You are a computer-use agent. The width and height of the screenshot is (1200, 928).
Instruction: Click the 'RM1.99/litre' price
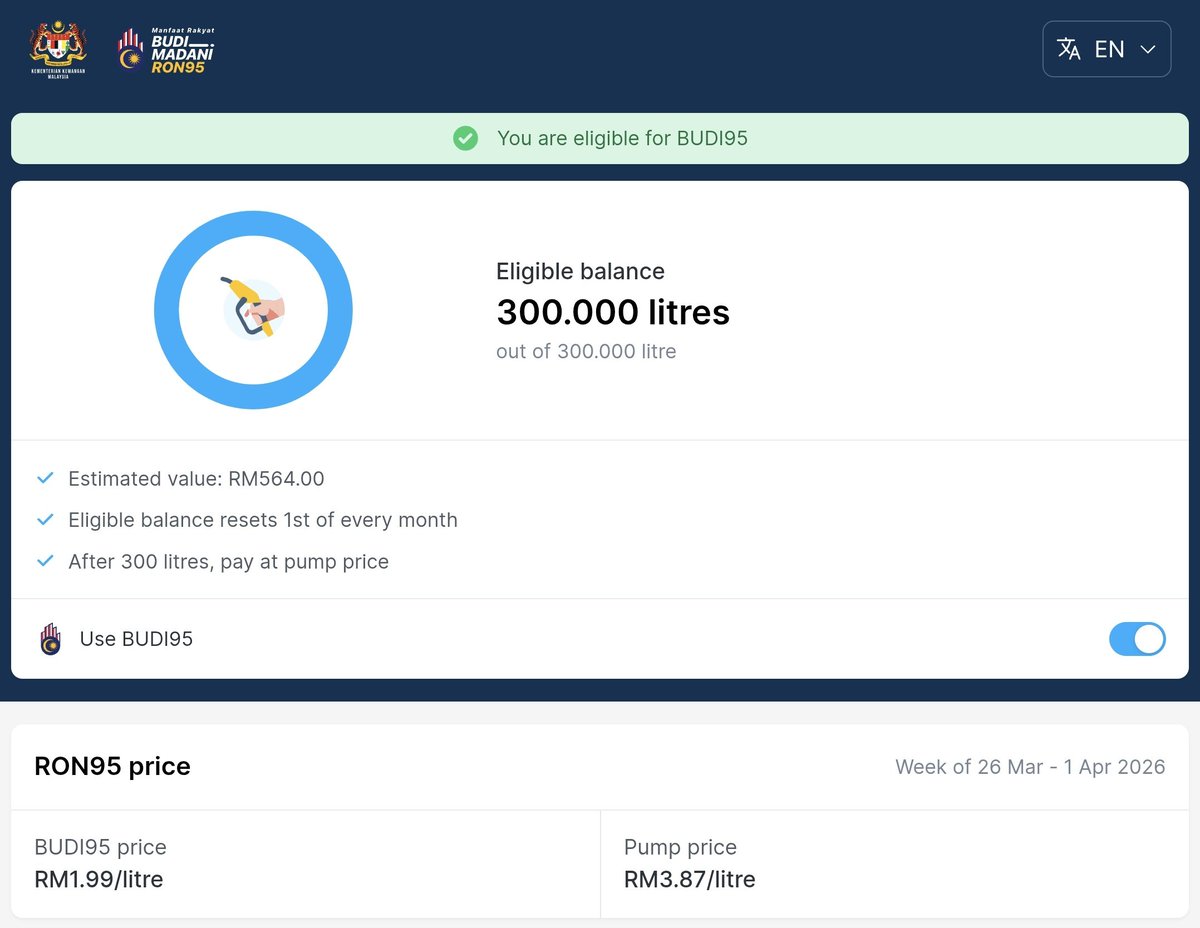coord(98,880)
